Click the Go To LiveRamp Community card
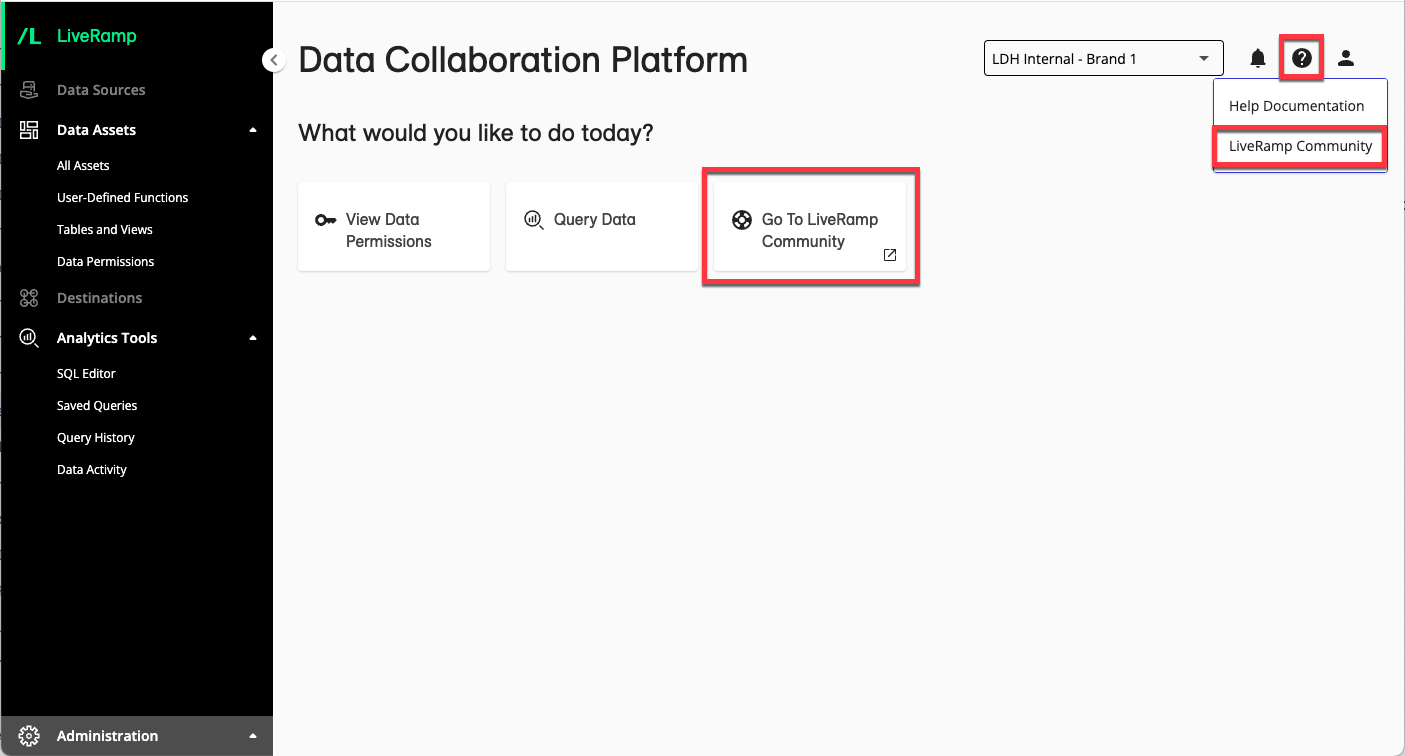1405x756 pixels. [810, 226]
